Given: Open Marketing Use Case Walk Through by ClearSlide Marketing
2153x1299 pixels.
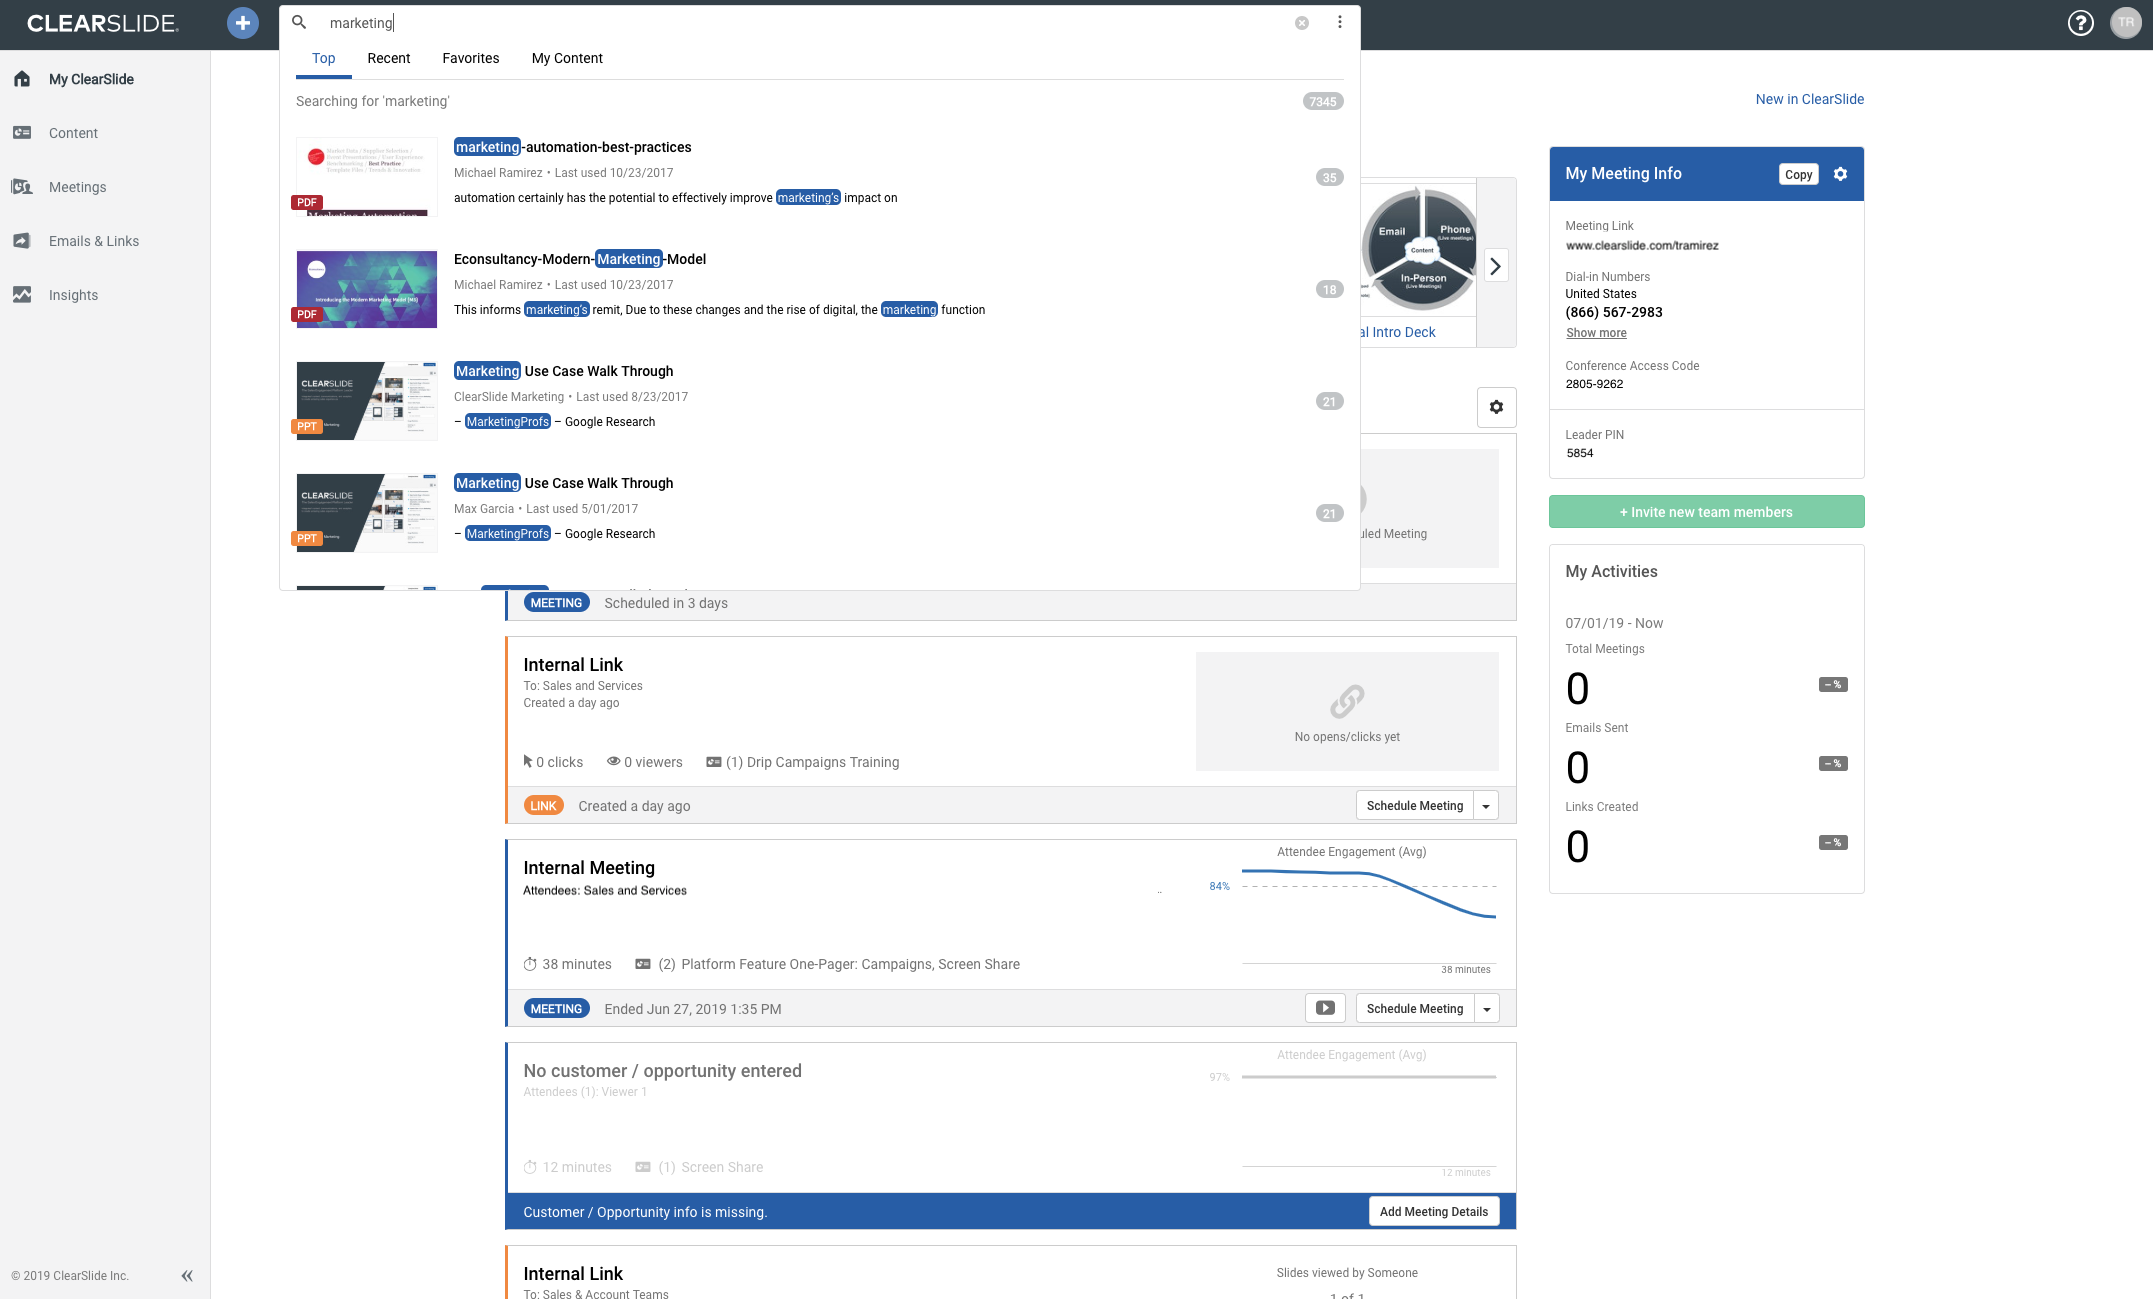Looking at the screenshot, I should [563, 371].
